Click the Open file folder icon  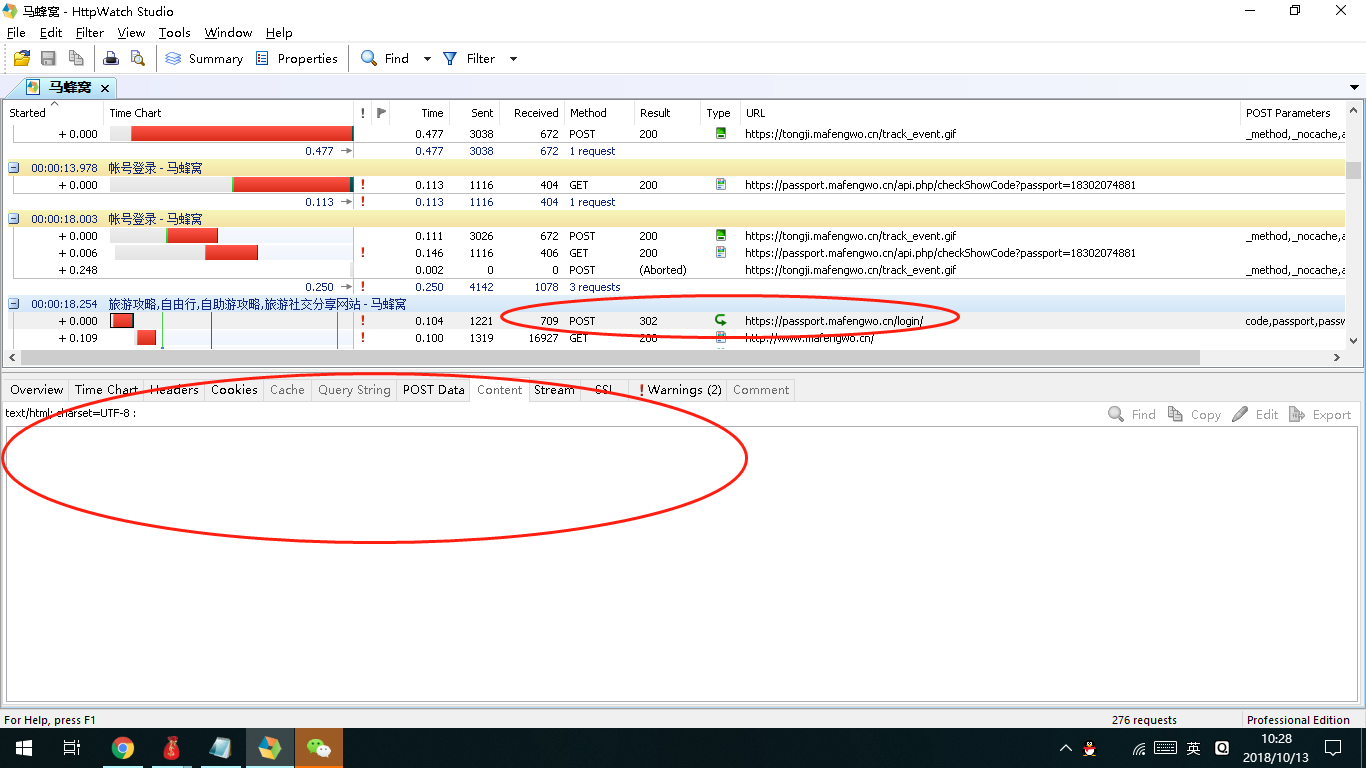[21, 59]
